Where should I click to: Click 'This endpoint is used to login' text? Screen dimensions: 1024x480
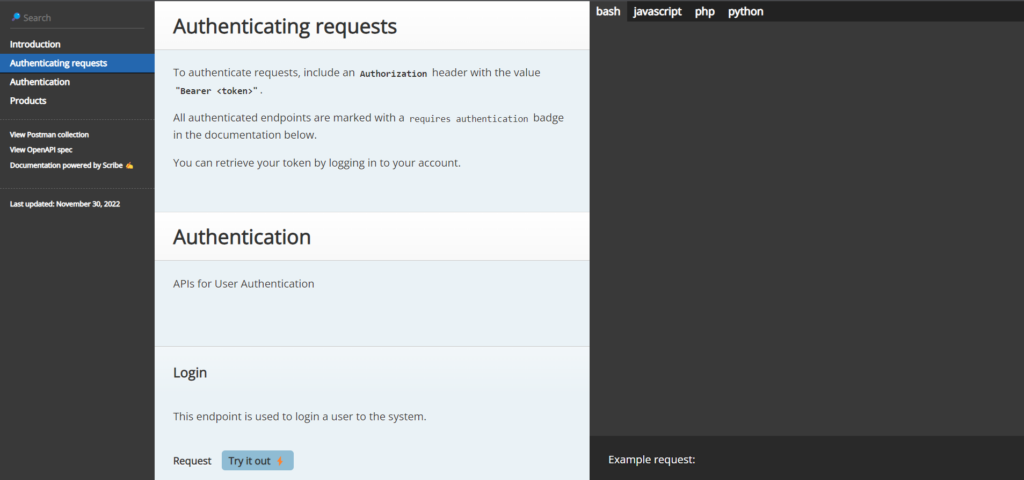[300, 416]
